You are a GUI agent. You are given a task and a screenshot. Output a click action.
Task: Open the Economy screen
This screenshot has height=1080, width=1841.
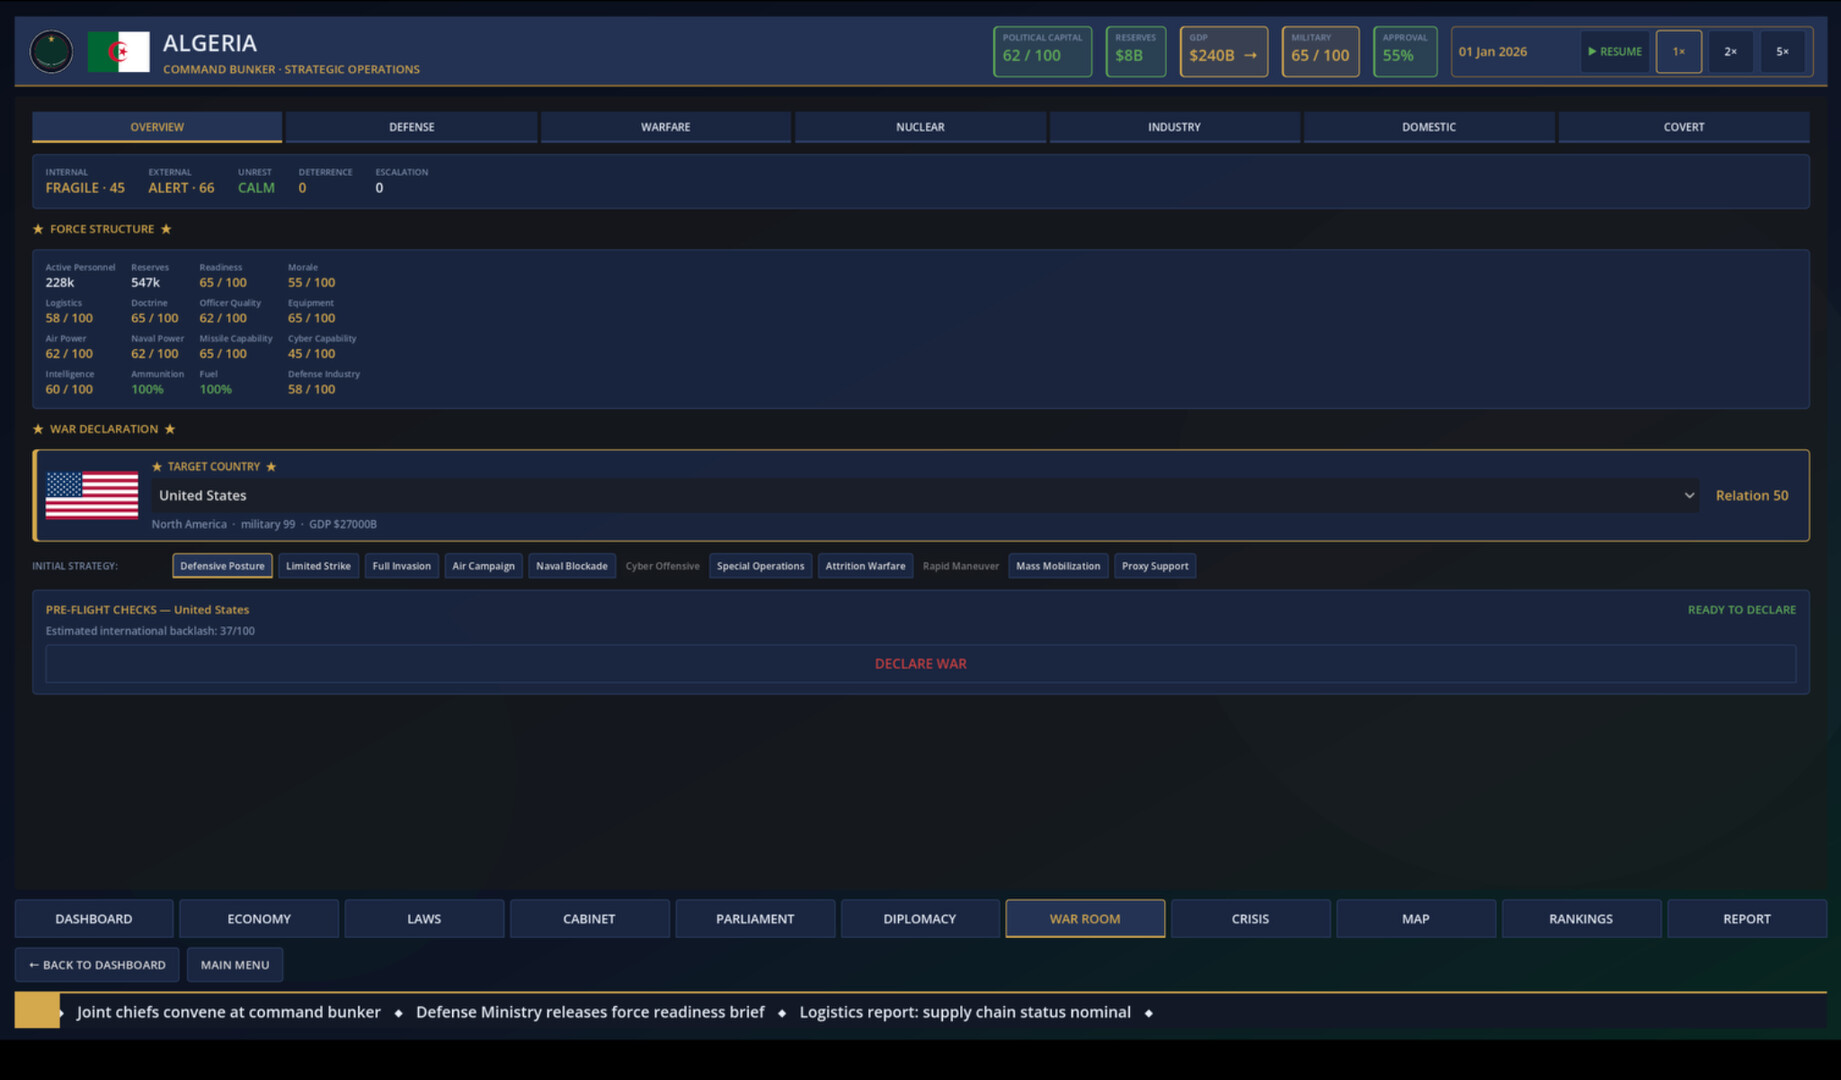pyautogui.click(x=259, y=918)
